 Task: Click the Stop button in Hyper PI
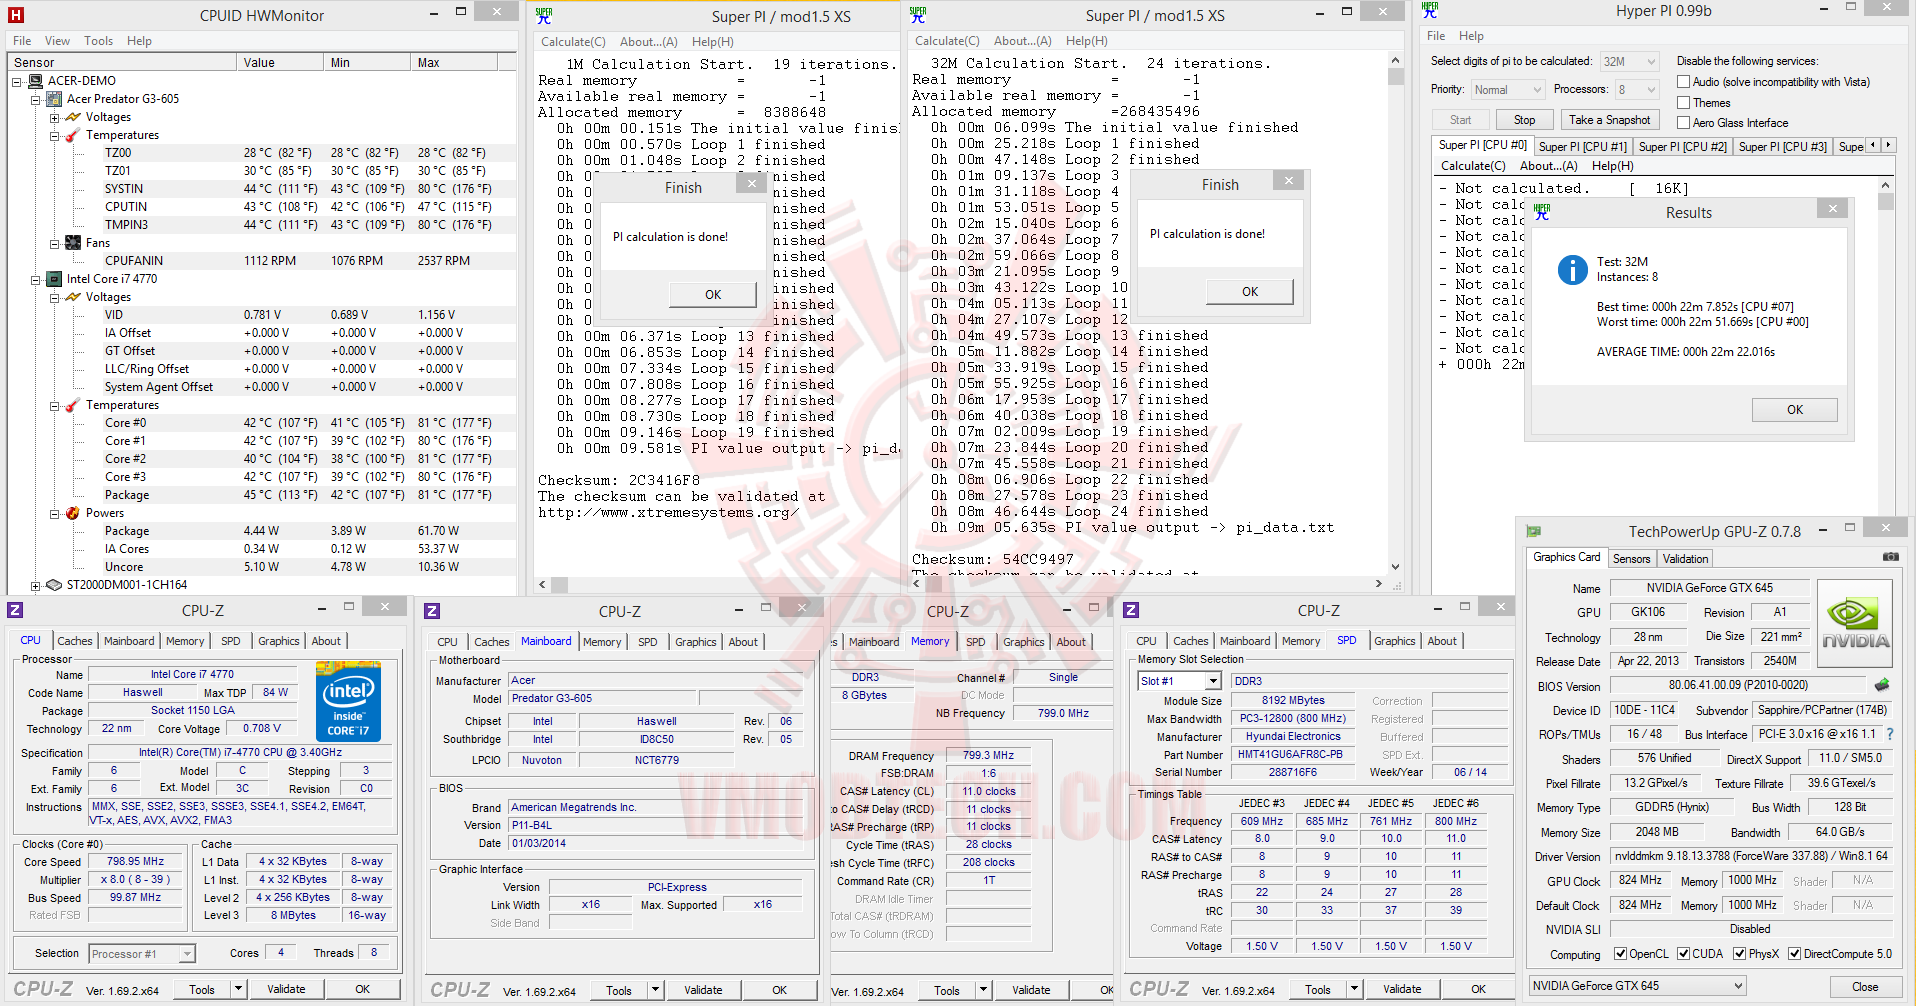[1524, 120]
